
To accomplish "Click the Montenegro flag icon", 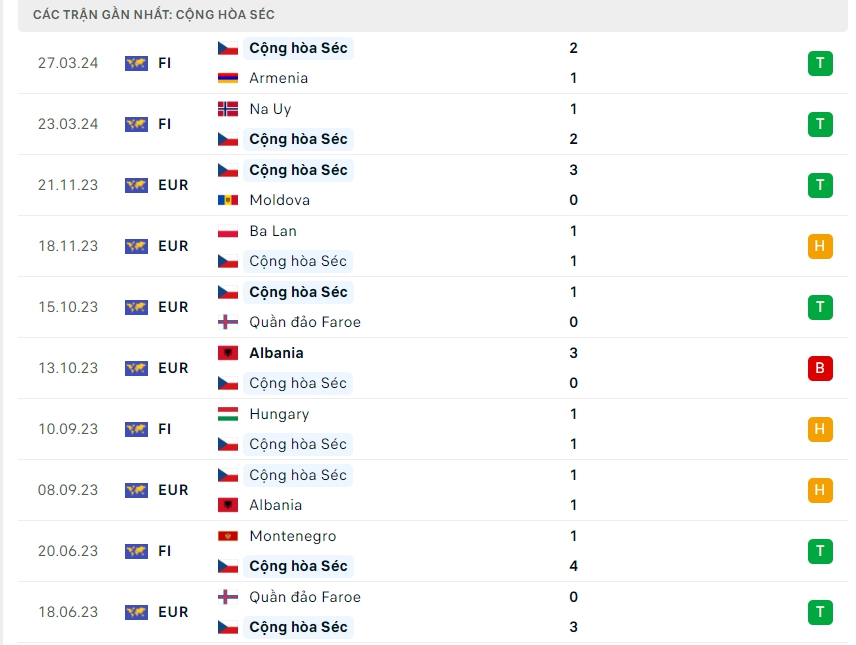I will pyautogui.click(x=228, y=536).
